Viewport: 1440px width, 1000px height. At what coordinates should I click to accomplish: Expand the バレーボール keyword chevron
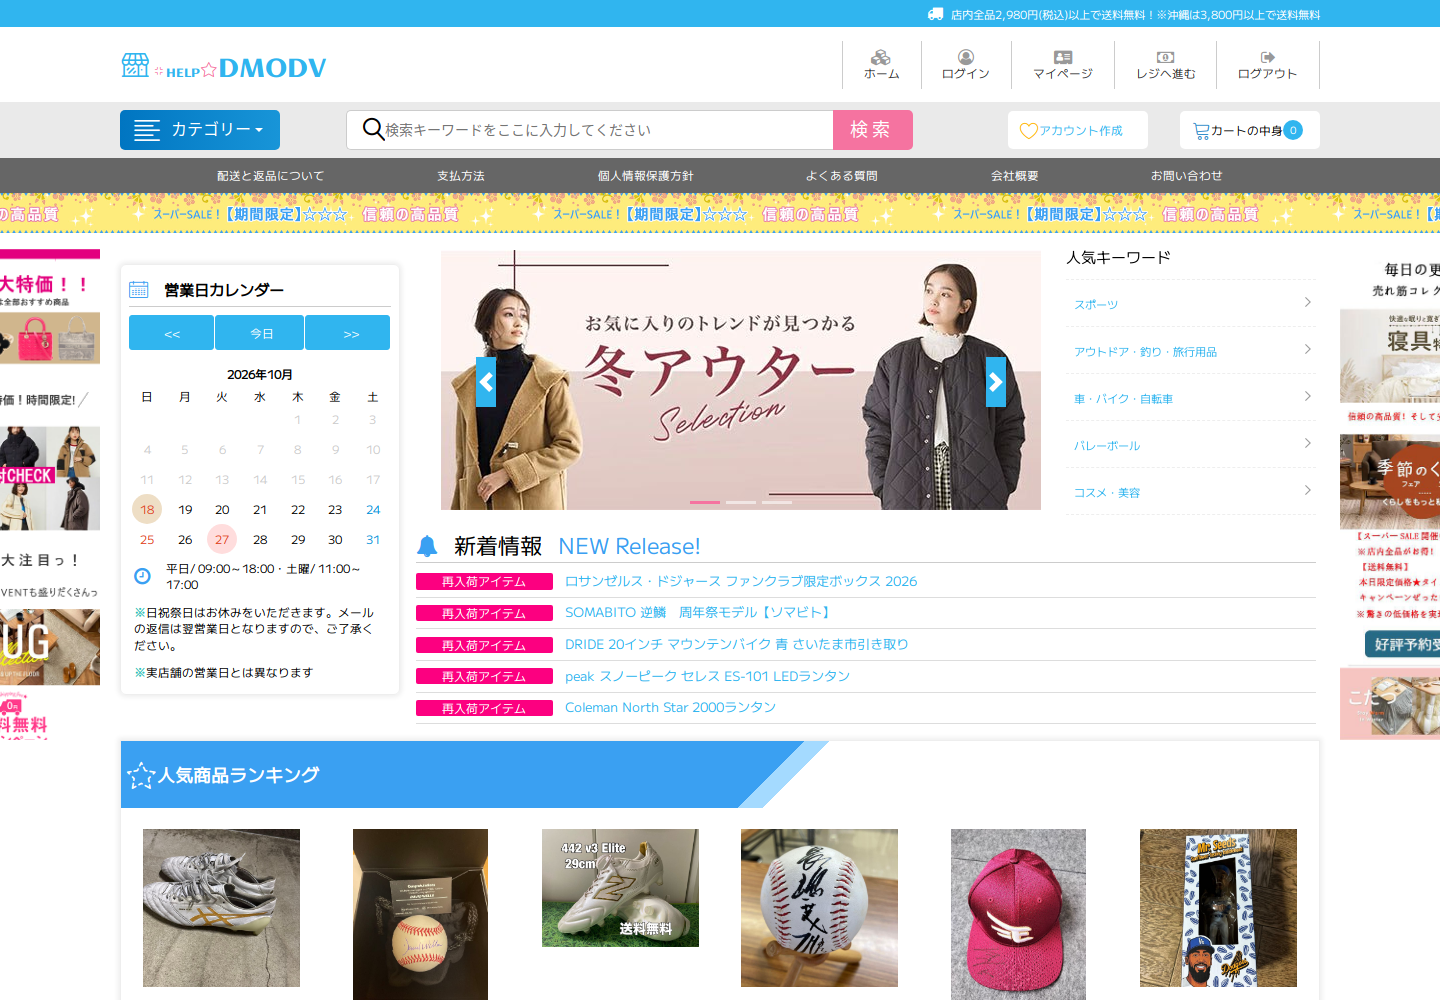click(x=1308, y=443)
